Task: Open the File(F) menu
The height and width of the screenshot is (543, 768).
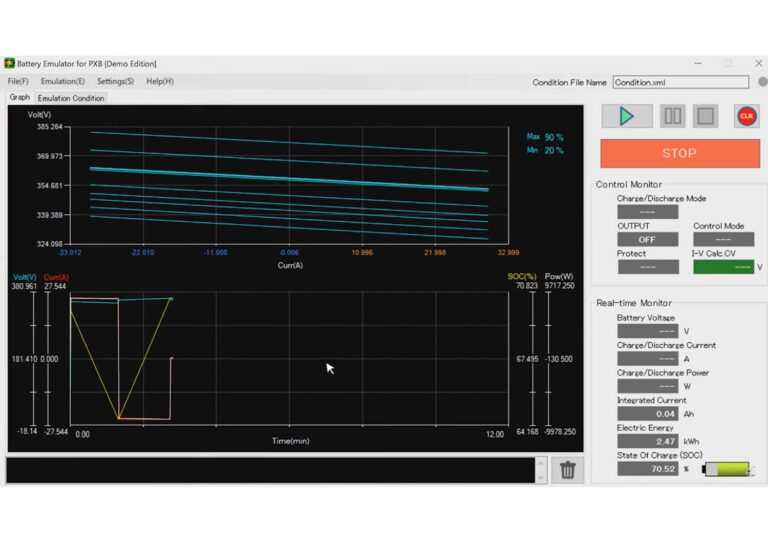Action: 18,81
